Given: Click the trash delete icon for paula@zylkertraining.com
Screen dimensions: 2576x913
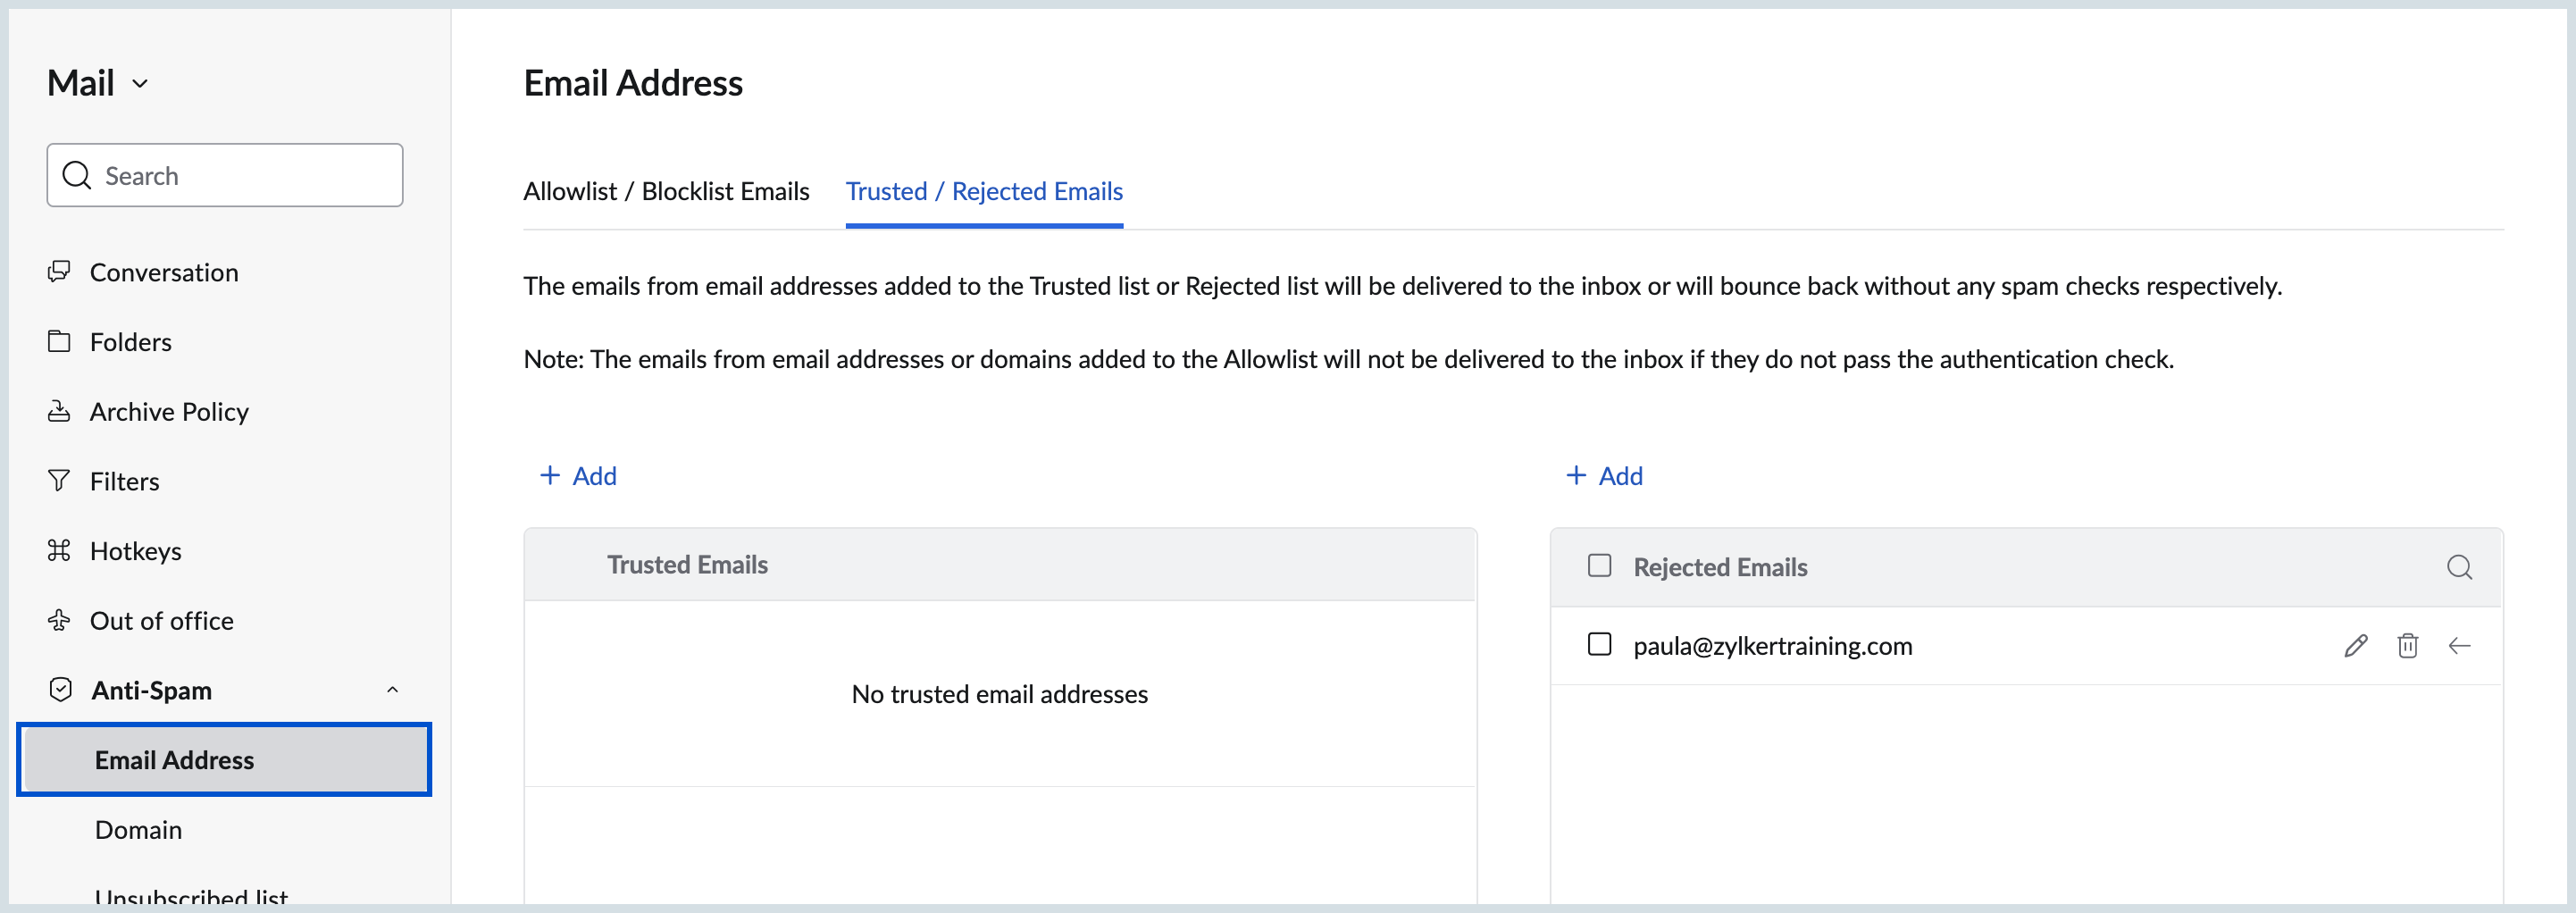Looking at the screenshot, I should (2407, 646).
